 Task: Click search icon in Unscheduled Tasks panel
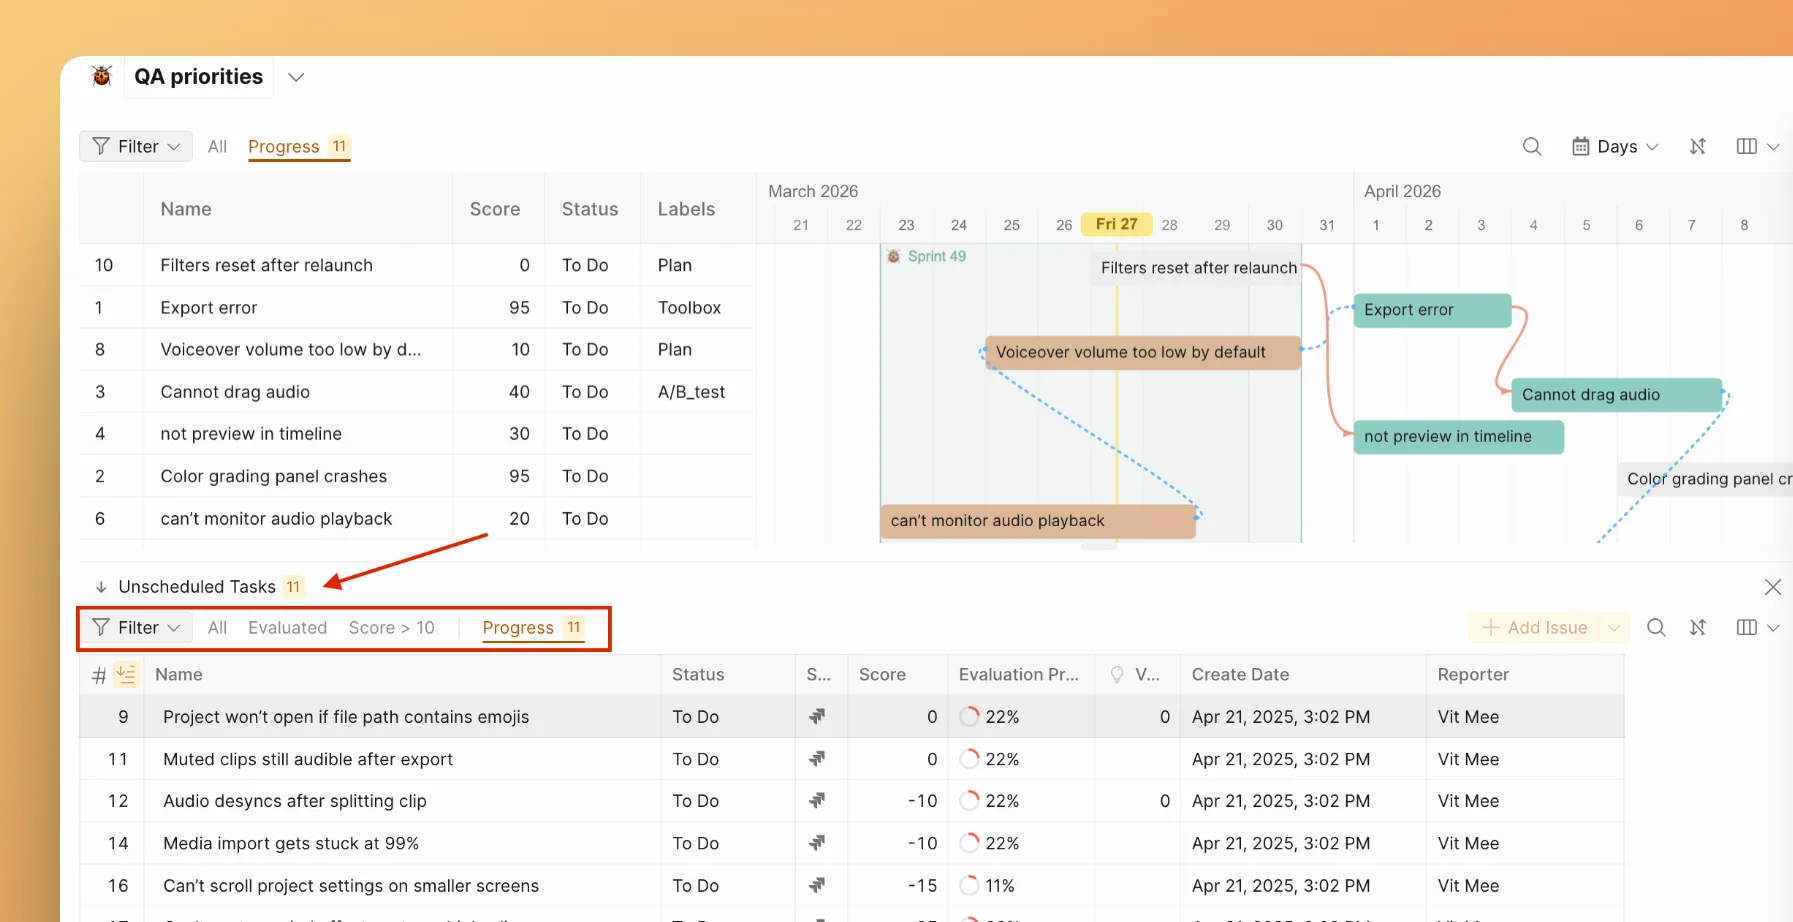pos(1656,628)
